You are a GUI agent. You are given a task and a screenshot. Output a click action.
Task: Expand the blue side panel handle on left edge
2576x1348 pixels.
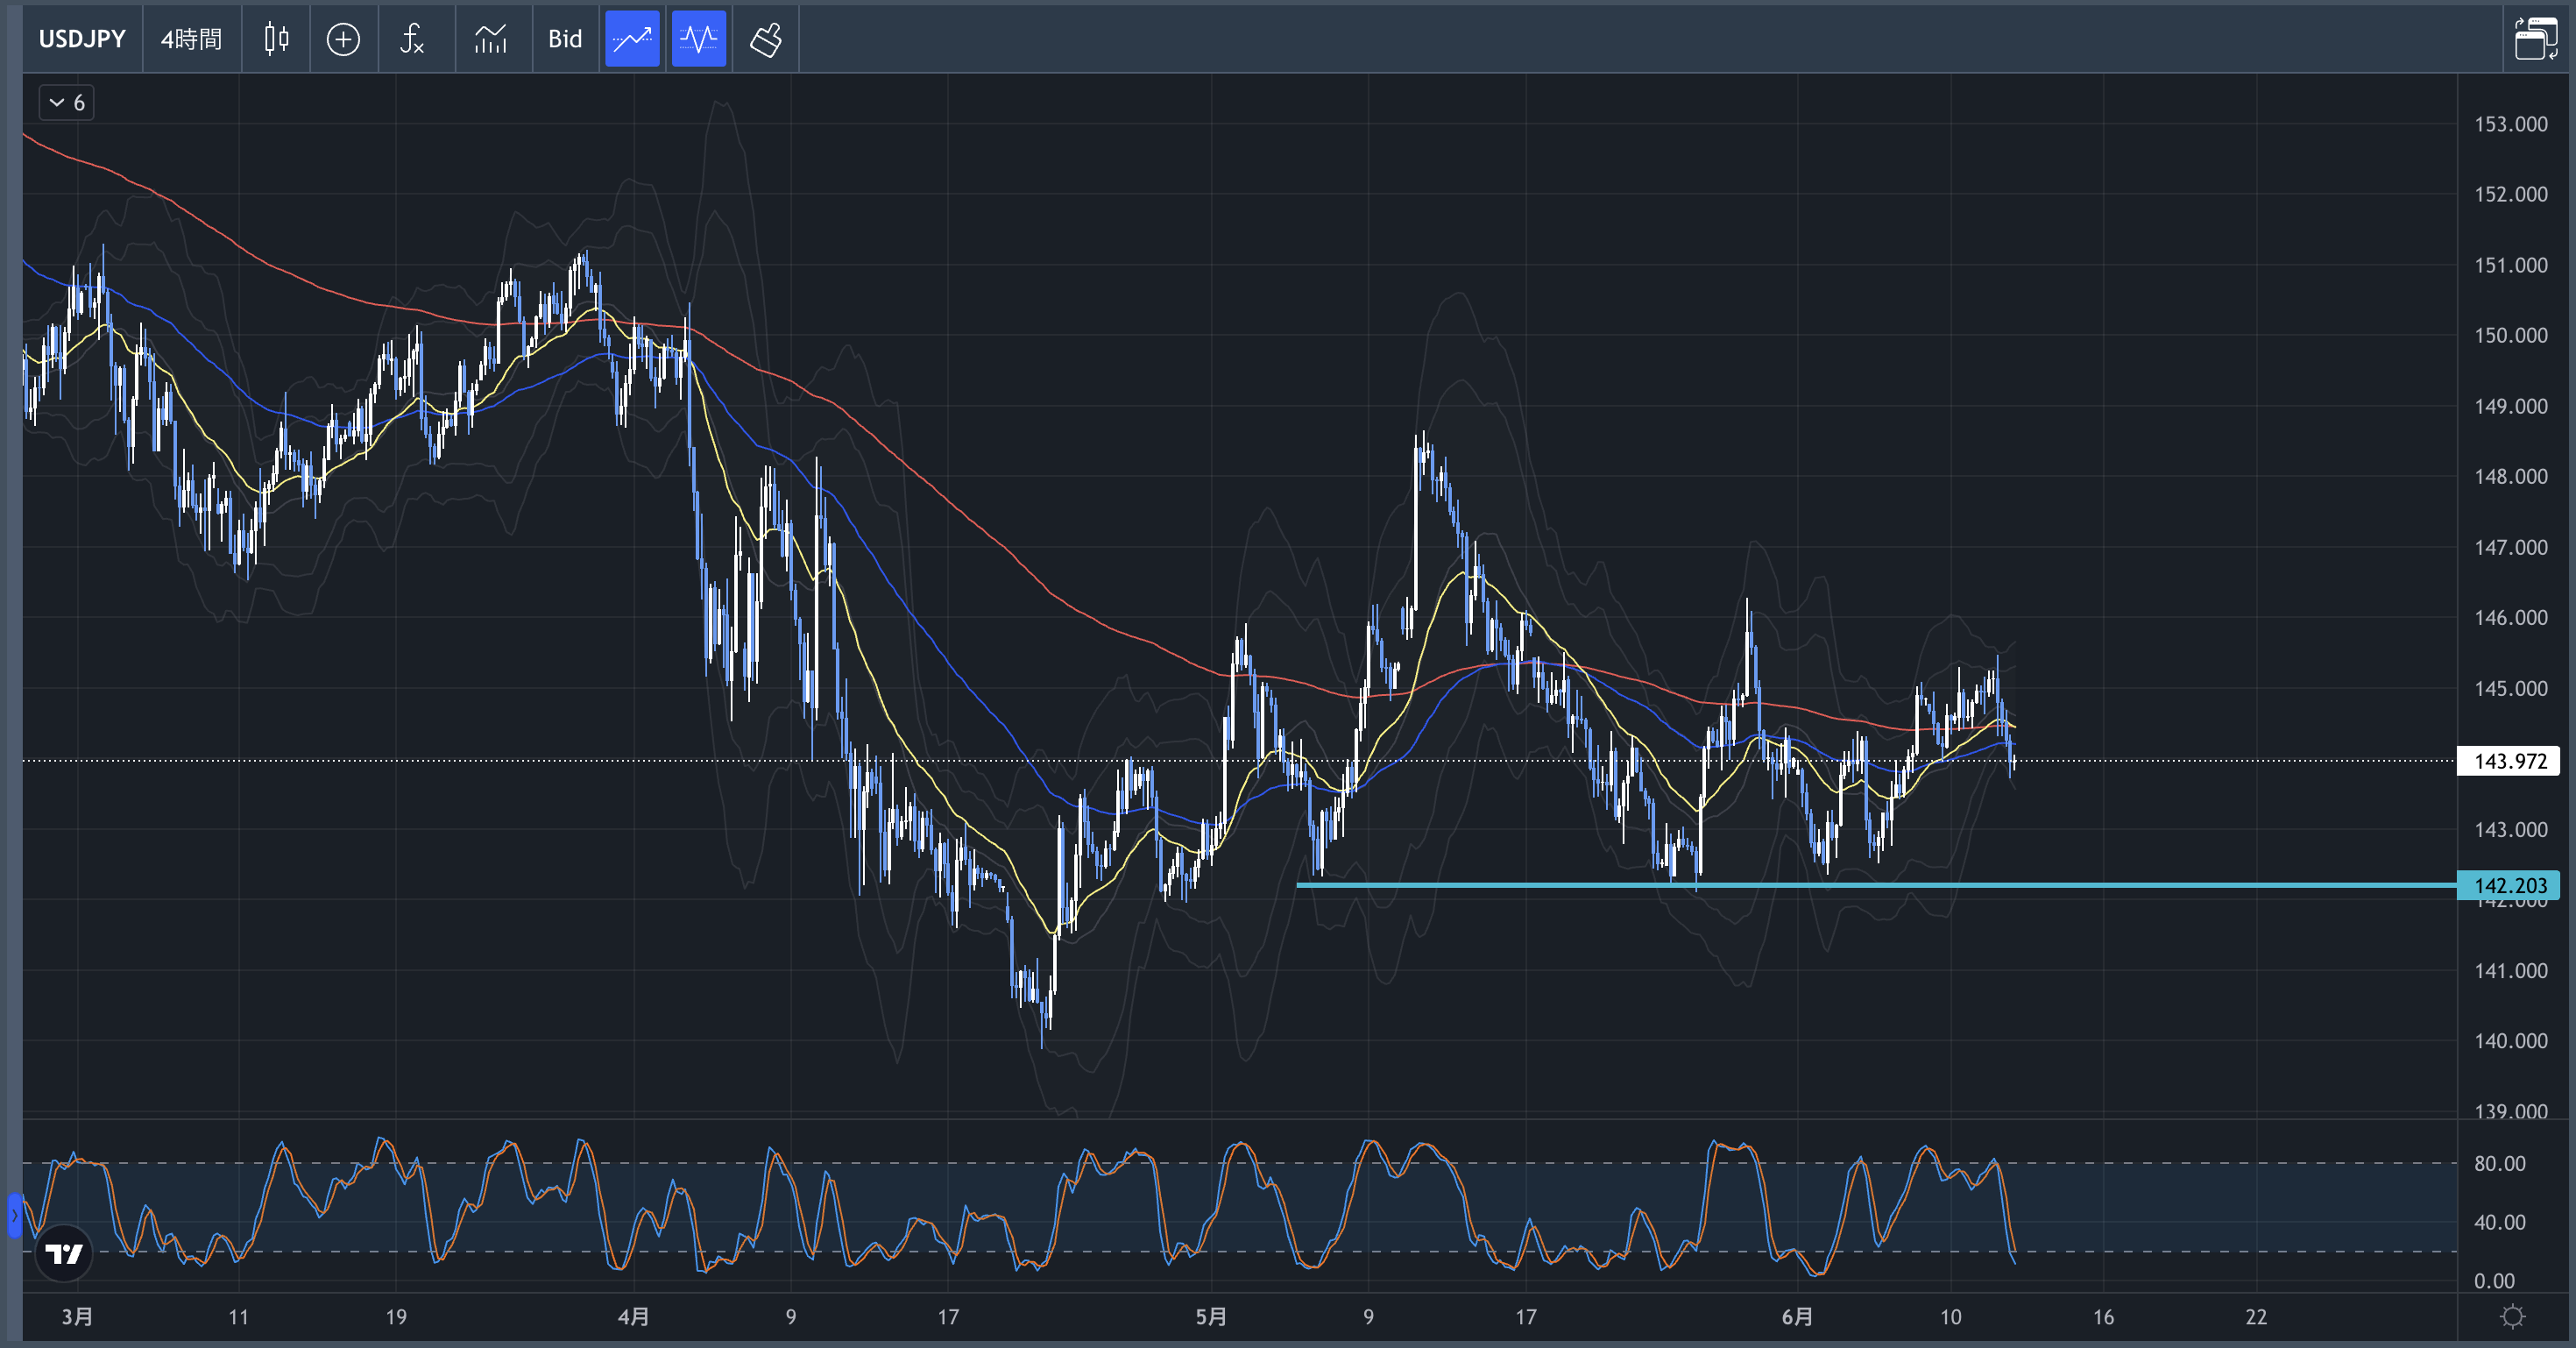coord(14,1215)
